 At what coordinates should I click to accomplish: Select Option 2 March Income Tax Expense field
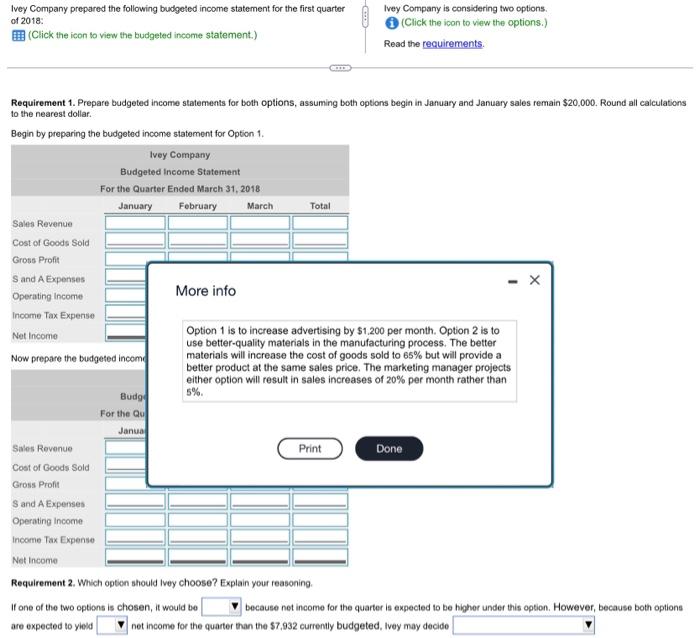(260, 538)
